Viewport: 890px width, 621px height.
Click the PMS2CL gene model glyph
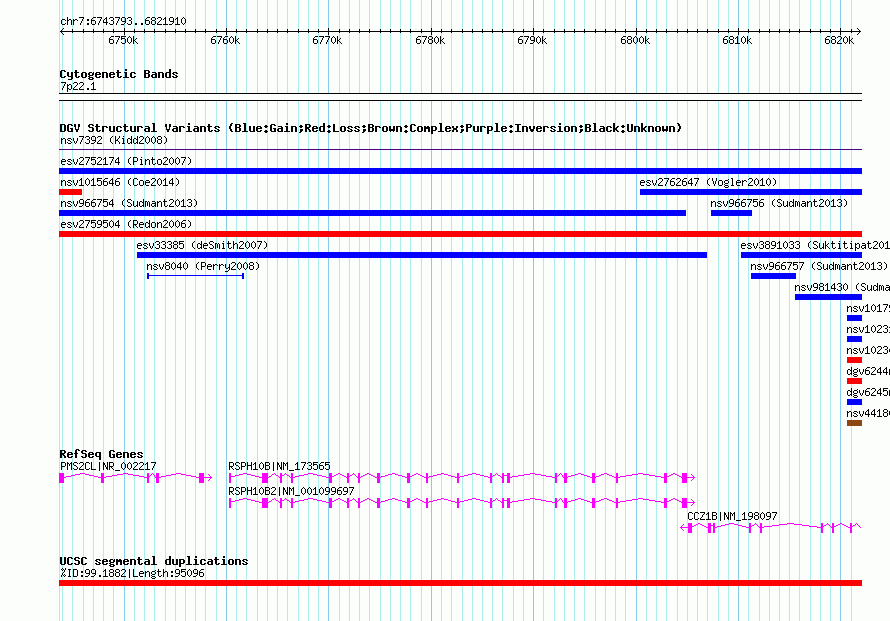pyautogui.click(x=136, y=478)
